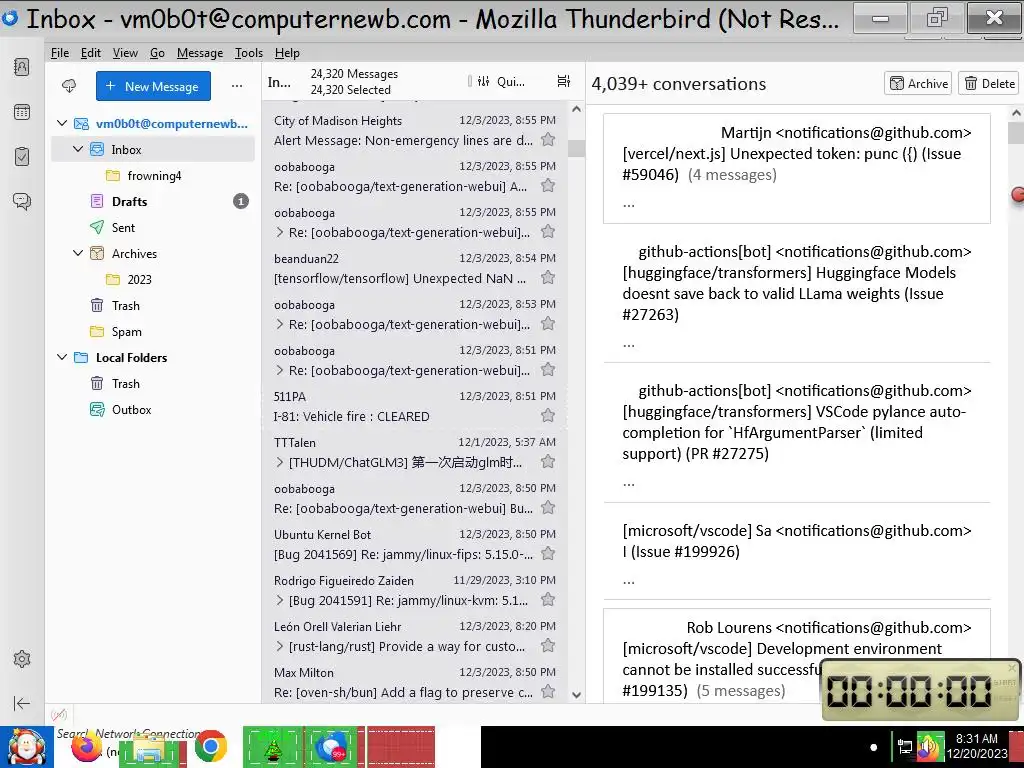Click the taskbar clock 8:31 AM
Viewport: 1024px width, 768px height.
[977, 746]
